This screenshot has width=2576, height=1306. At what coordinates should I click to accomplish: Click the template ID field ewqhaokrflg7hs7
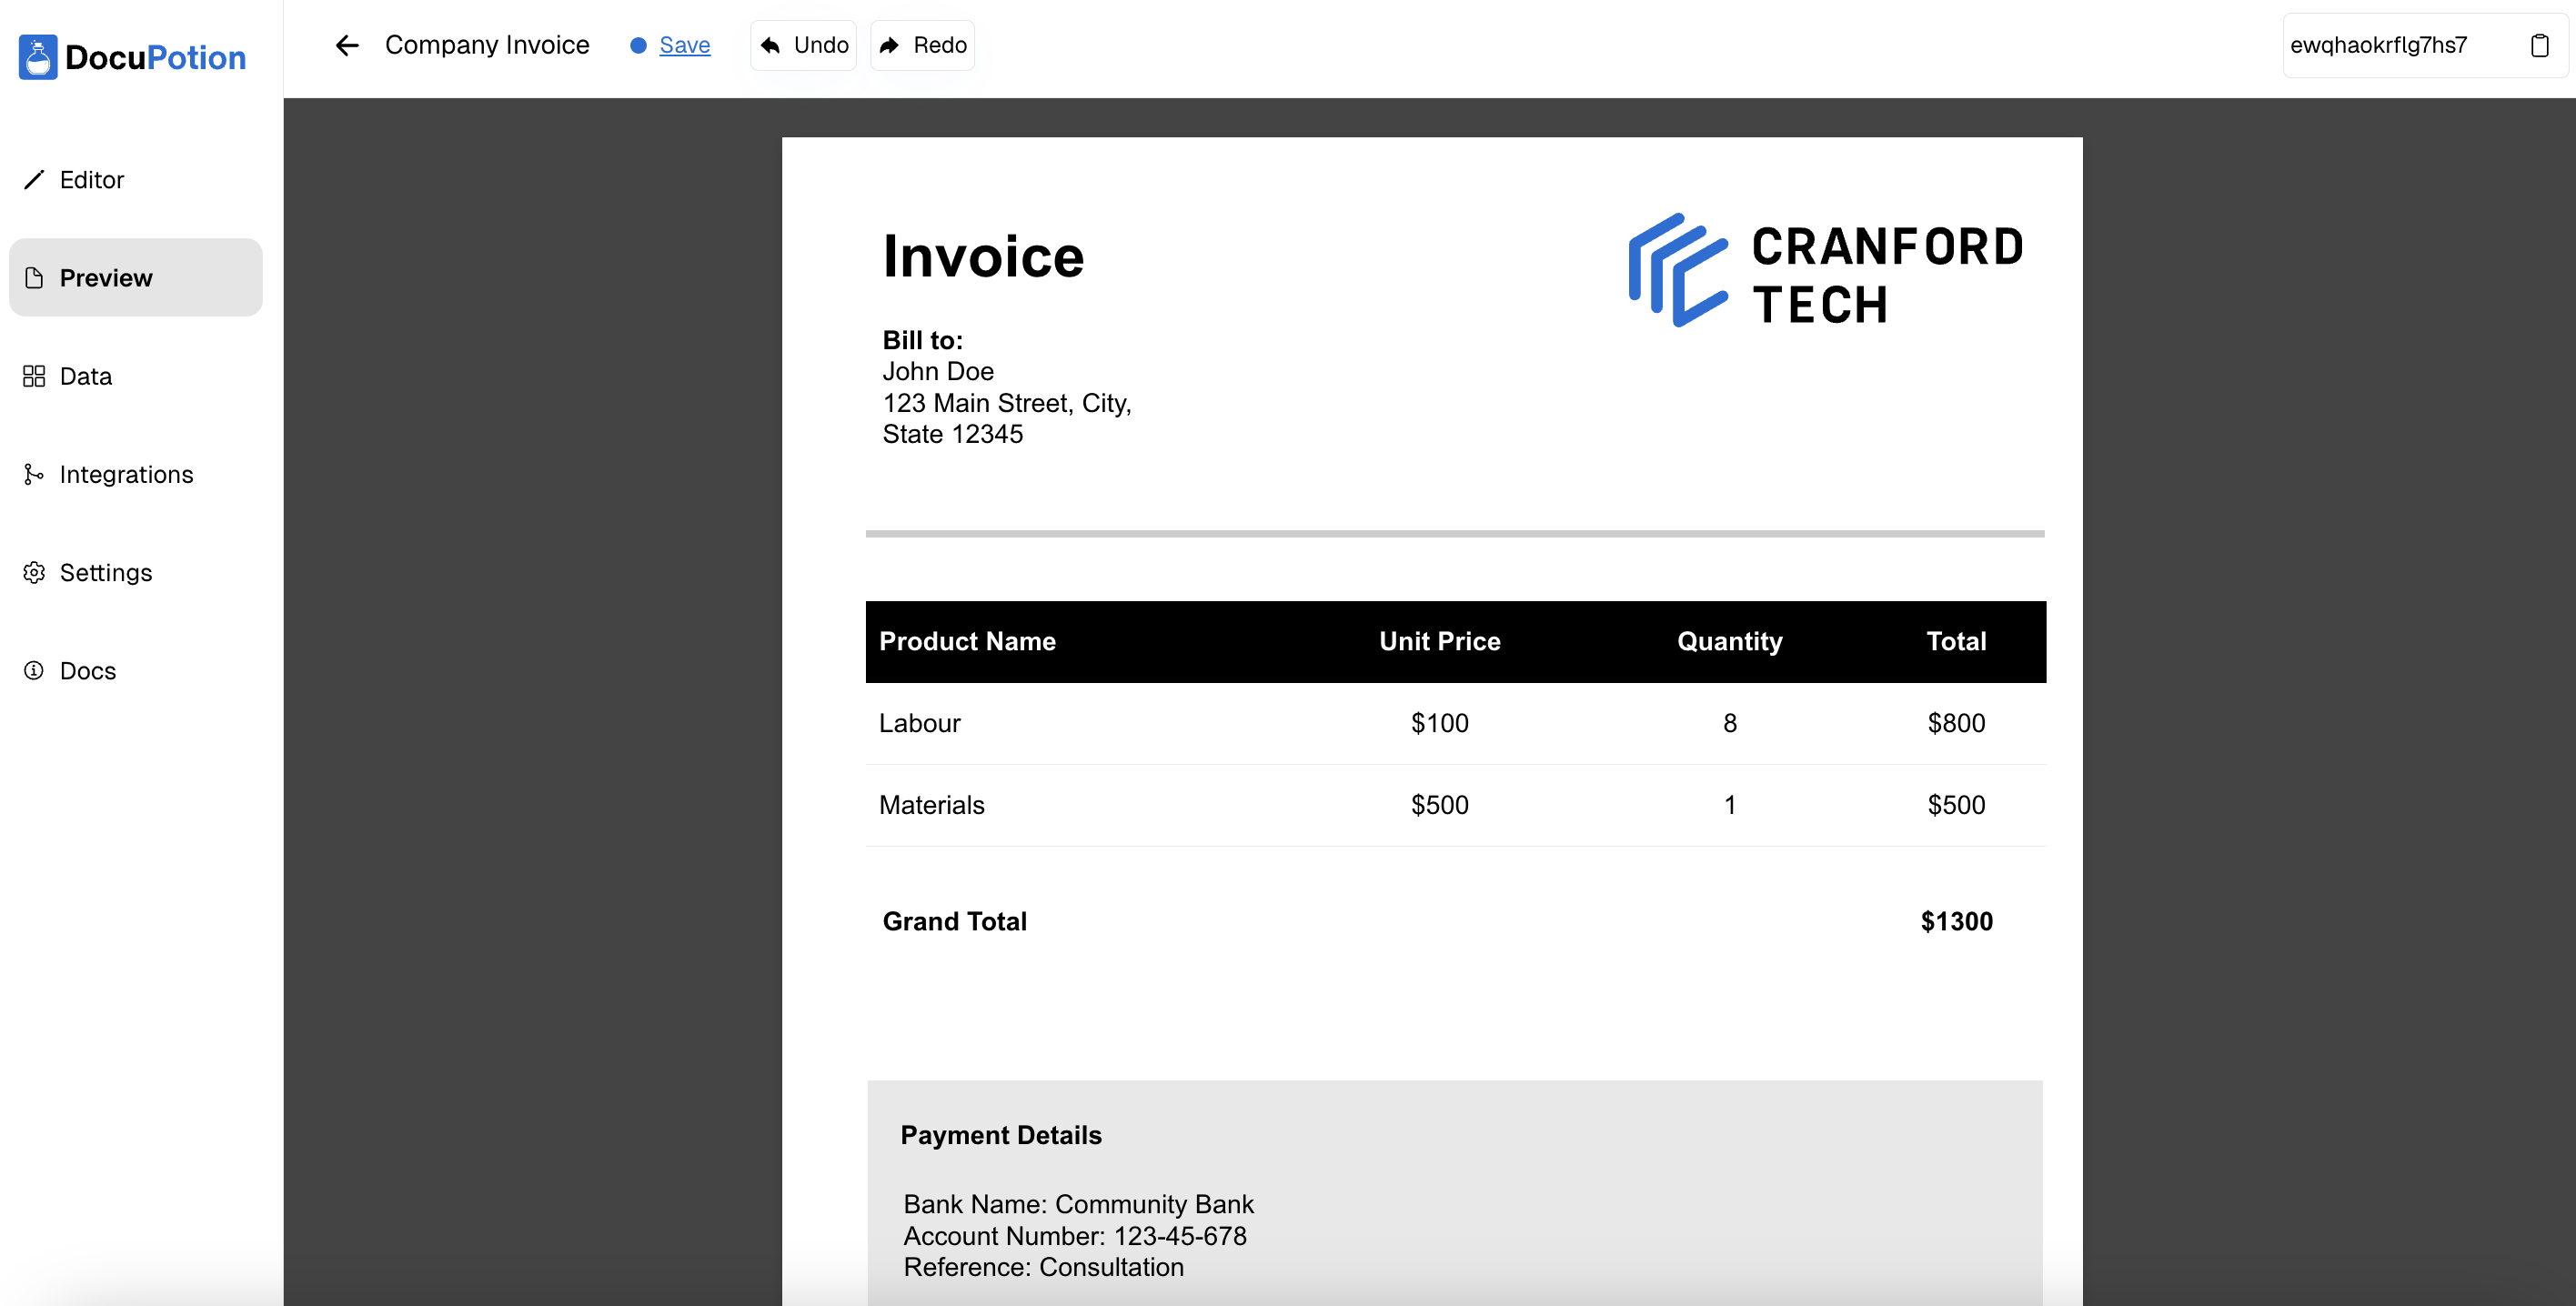[2380, 45]
